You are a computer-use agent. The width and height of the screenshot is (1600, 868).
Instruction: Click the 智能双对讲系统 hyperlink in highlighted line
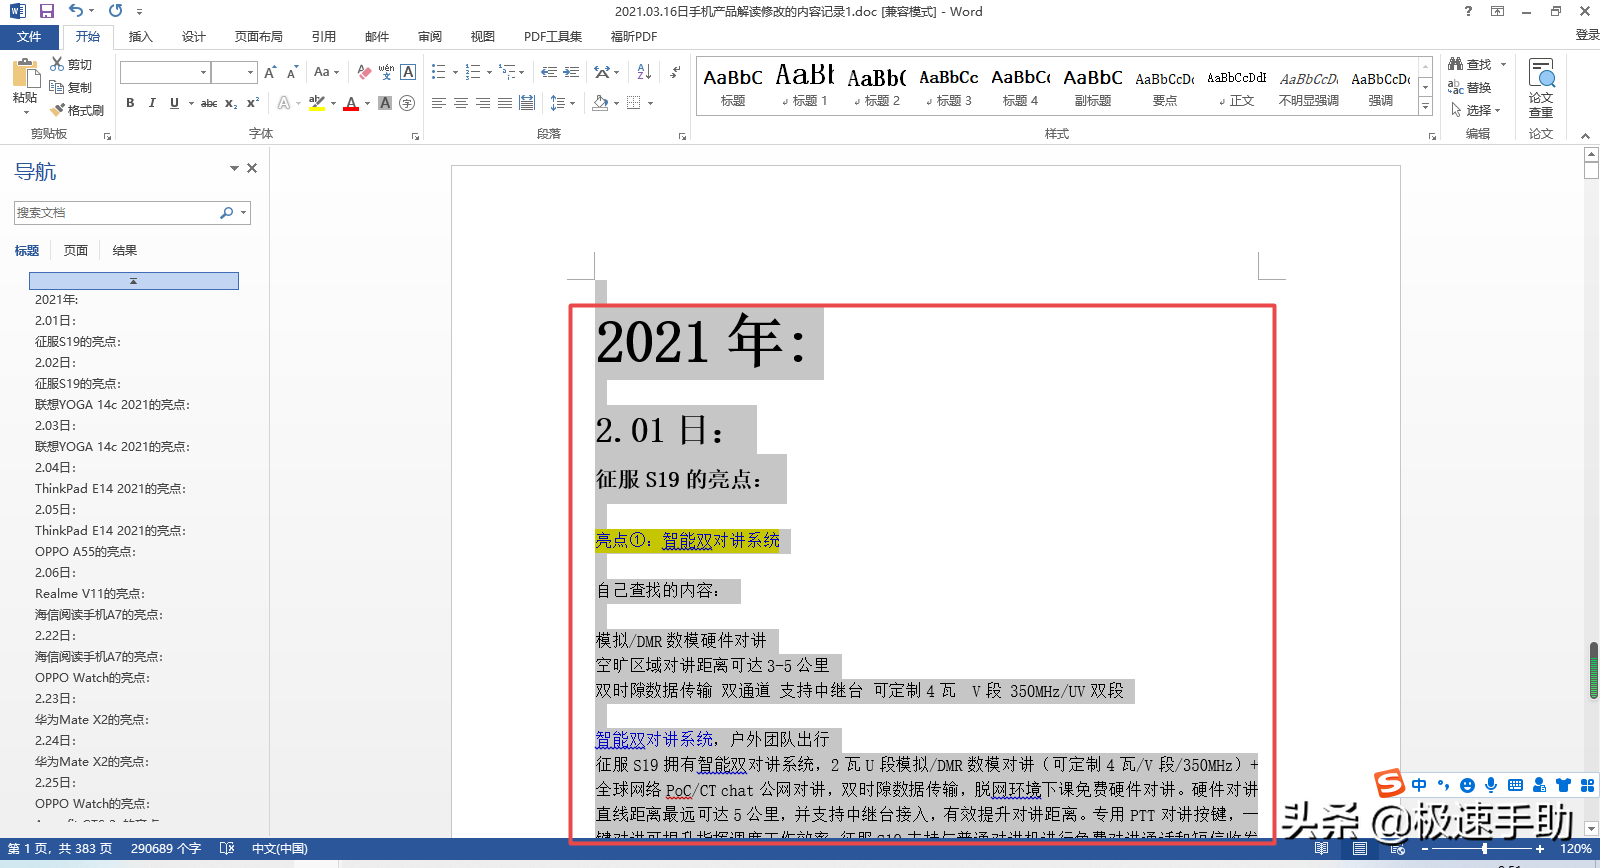[x=720, y=541]
